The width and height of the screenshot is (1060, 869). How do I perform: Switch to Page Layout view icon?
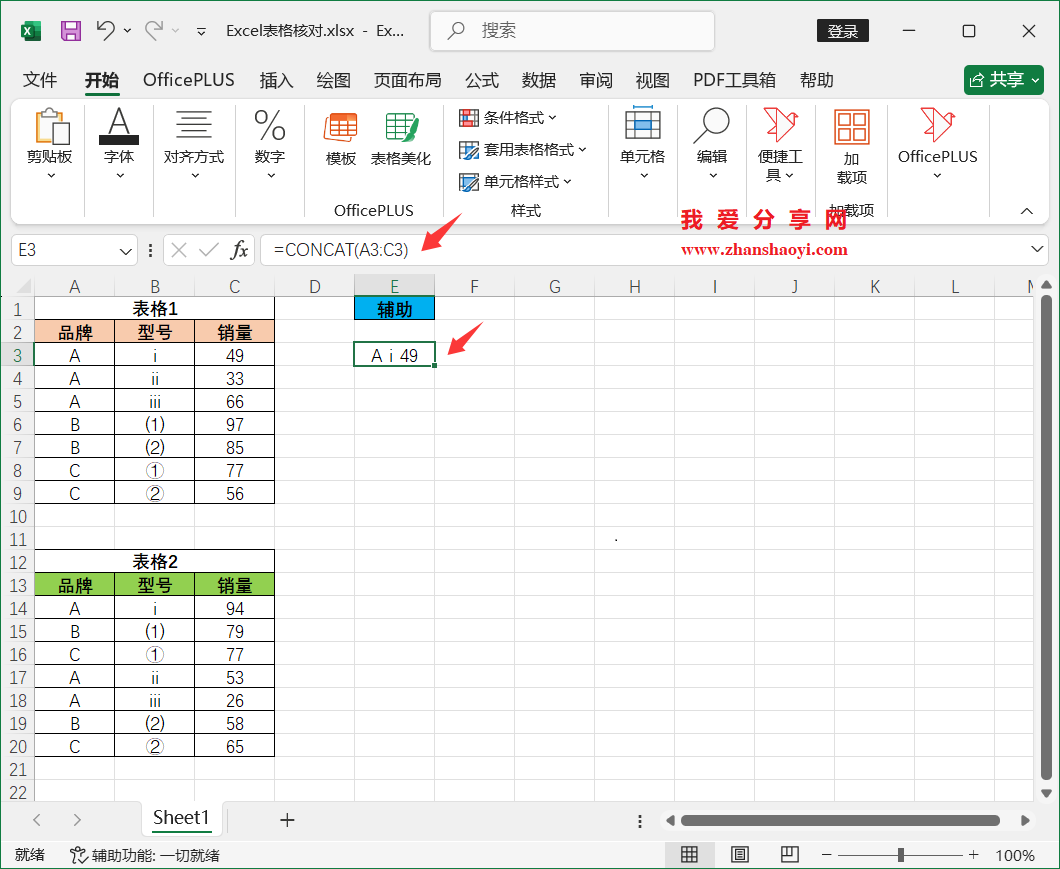coord(740,854)
